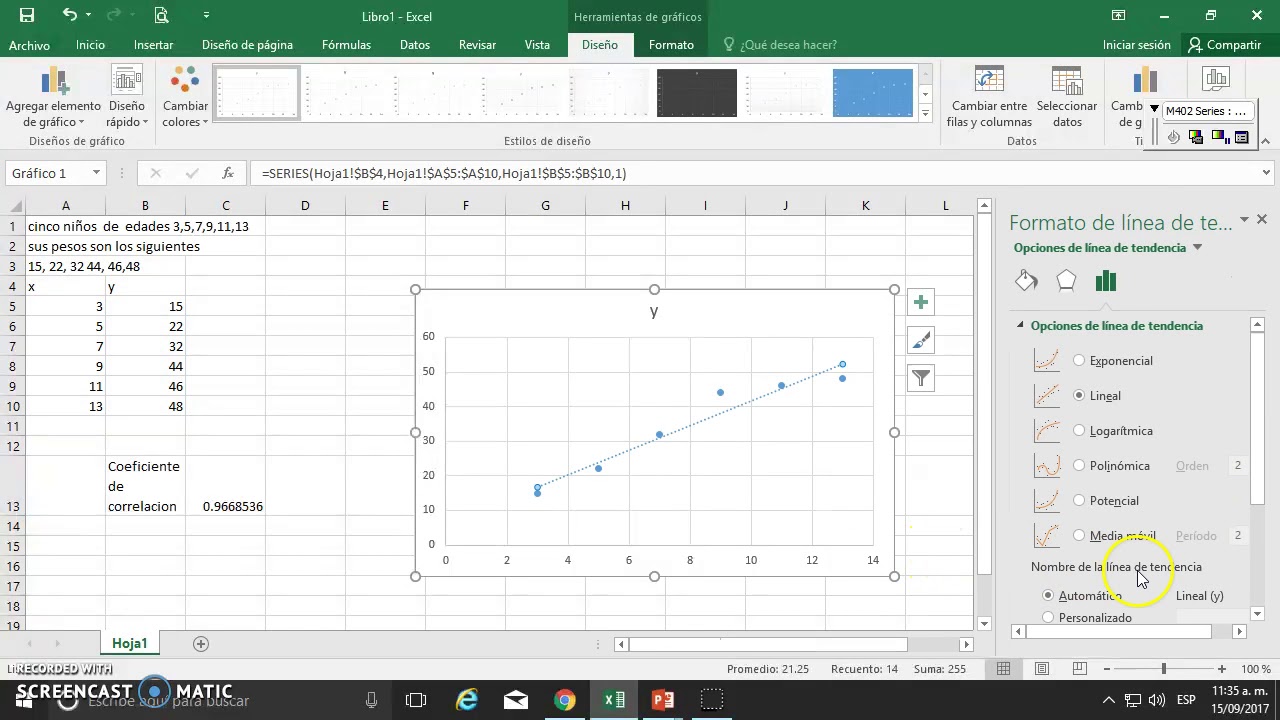This screenshot has width=1280, height=720.
Task: Click the chart elements plus button
Action: point(921,302)
